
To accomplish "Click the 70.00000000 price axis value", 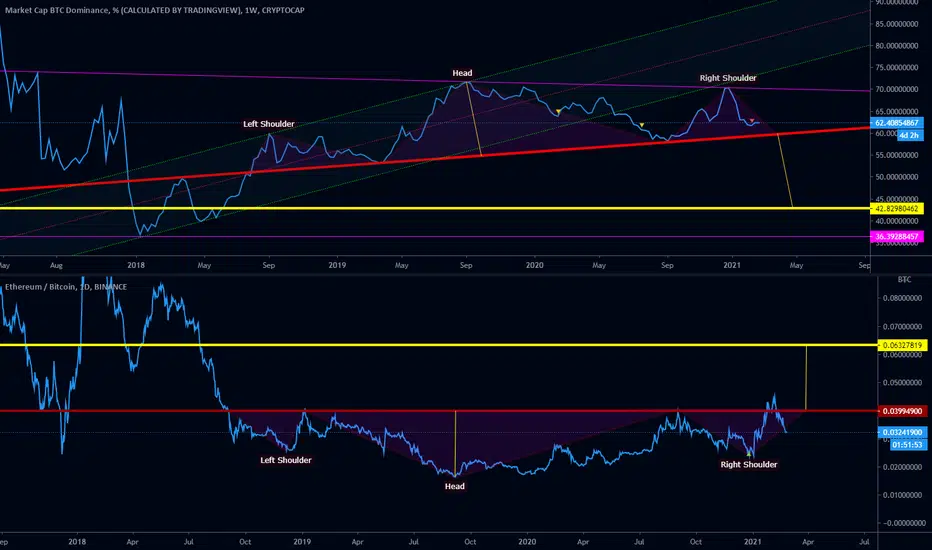I will 897,90.
